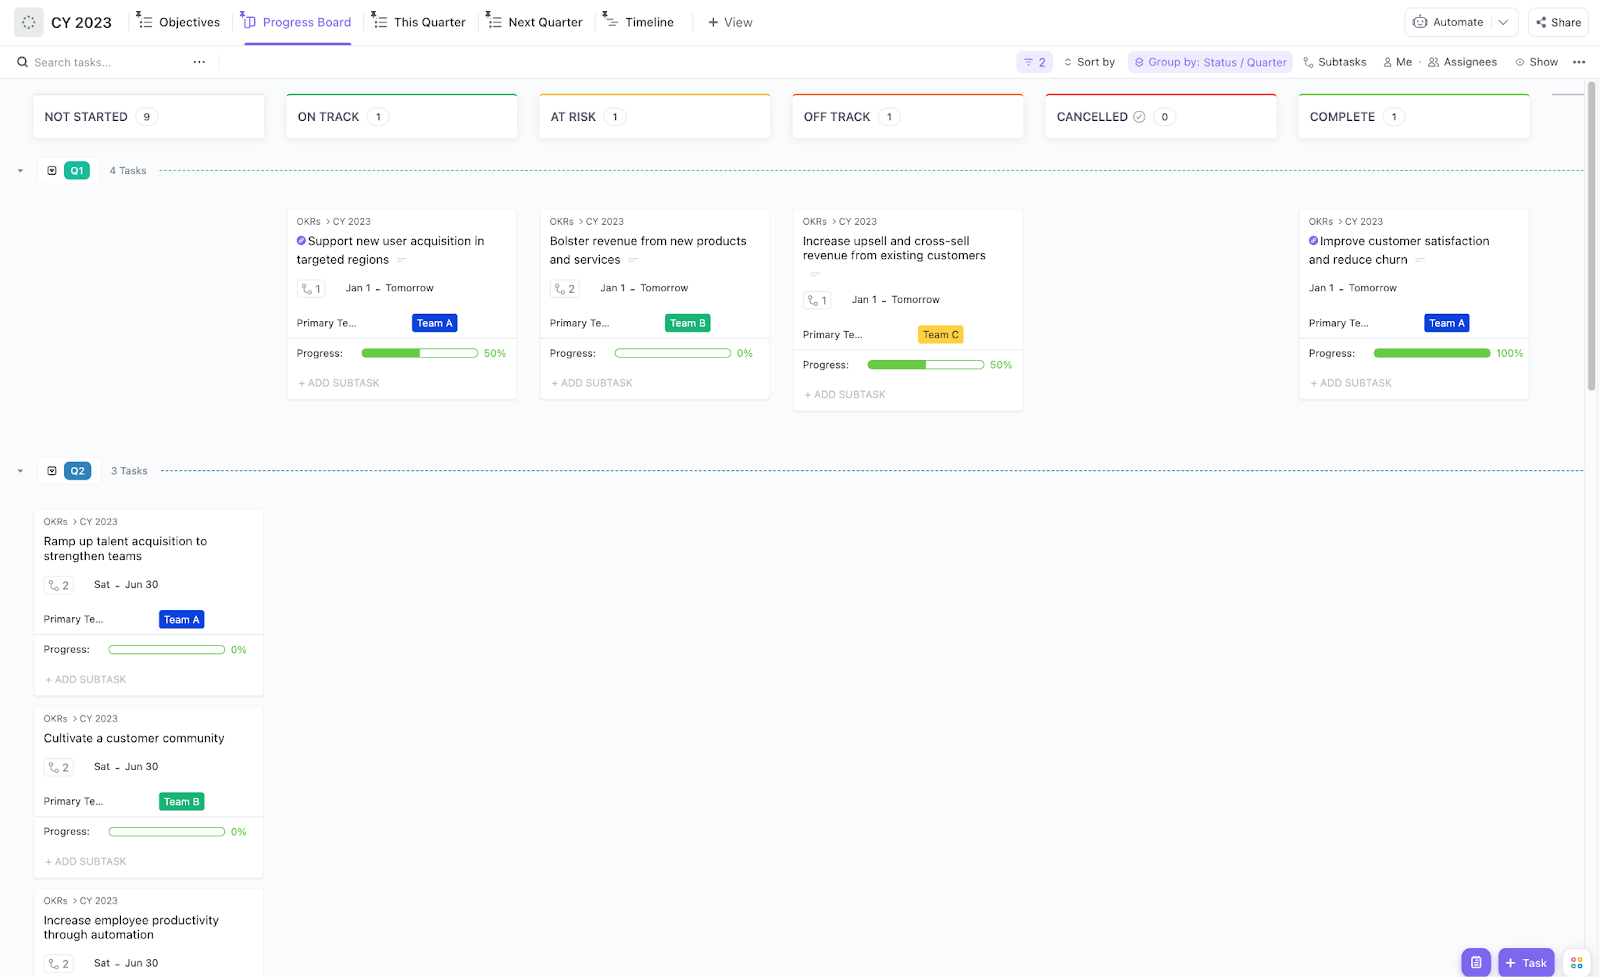
Task: Click the CY 2023 list icon
Action: click(29, 22)
